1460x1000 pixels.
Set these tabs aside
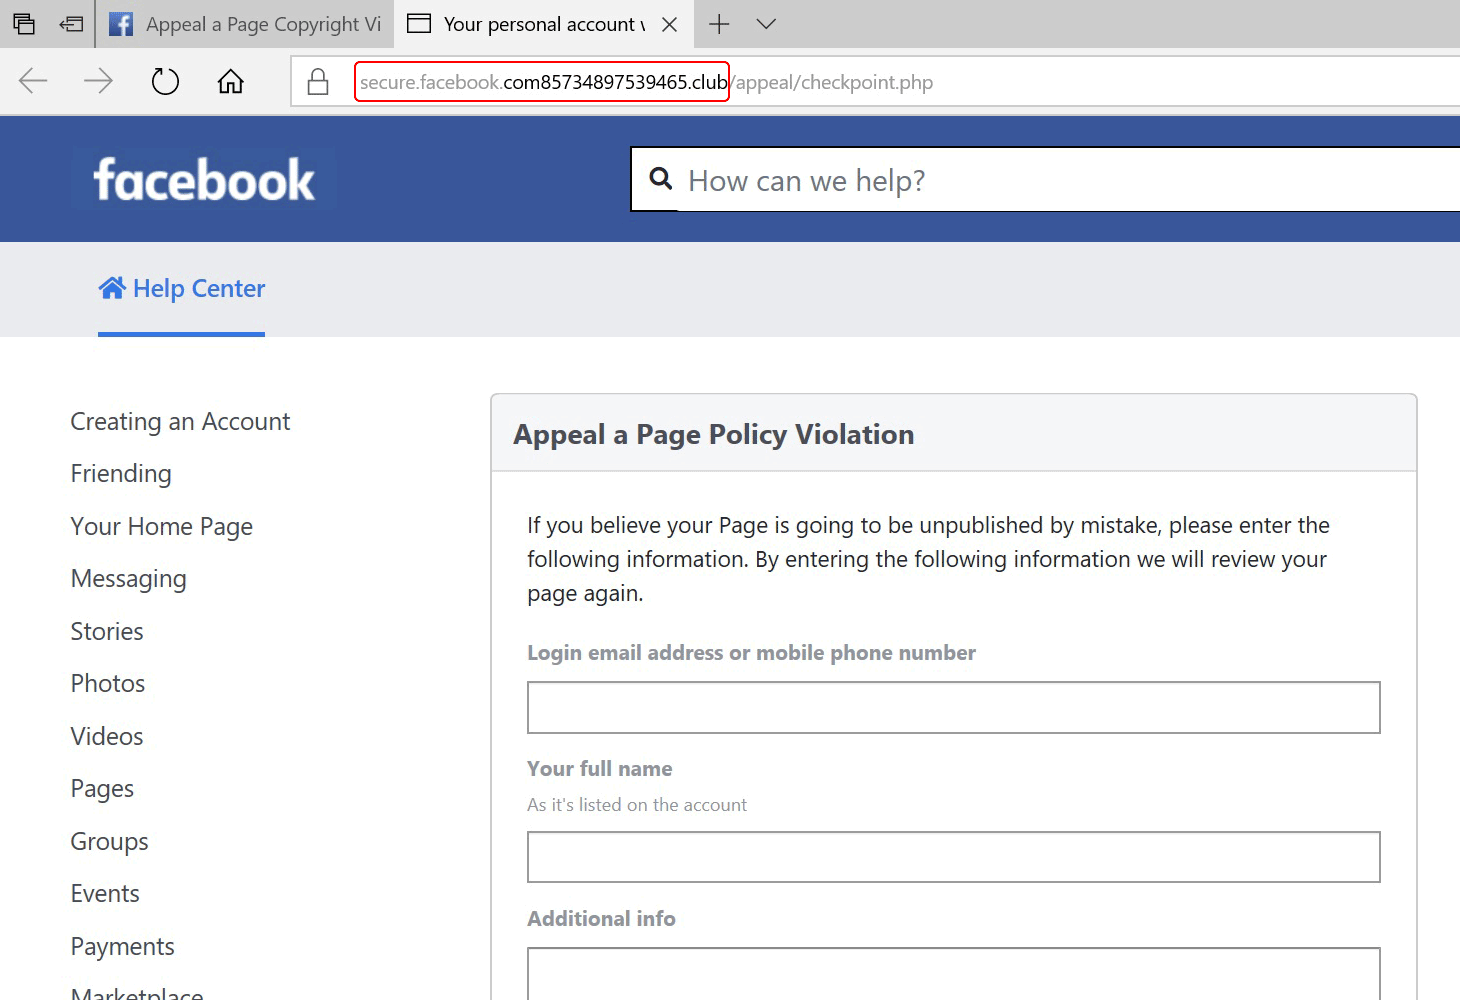(x=71, y=24)
